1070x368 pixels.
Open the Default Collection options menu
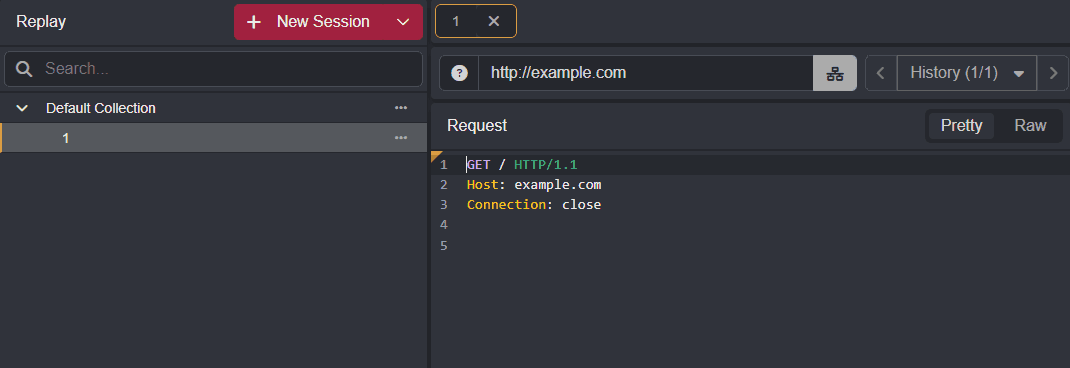click(401, 108)
